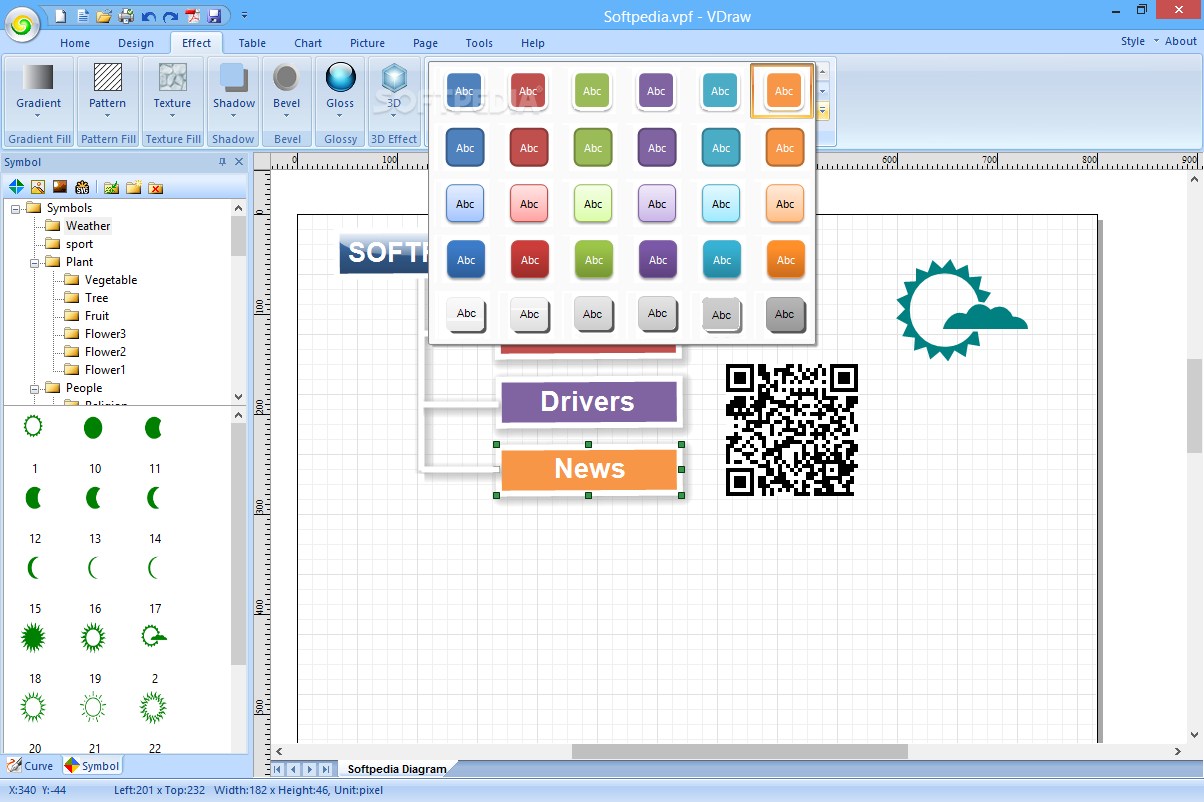Image resolution: width=1204 pixels, height=802 pixels.
Task: Open the Tools ribbon tab
Action: pos(479,43)
